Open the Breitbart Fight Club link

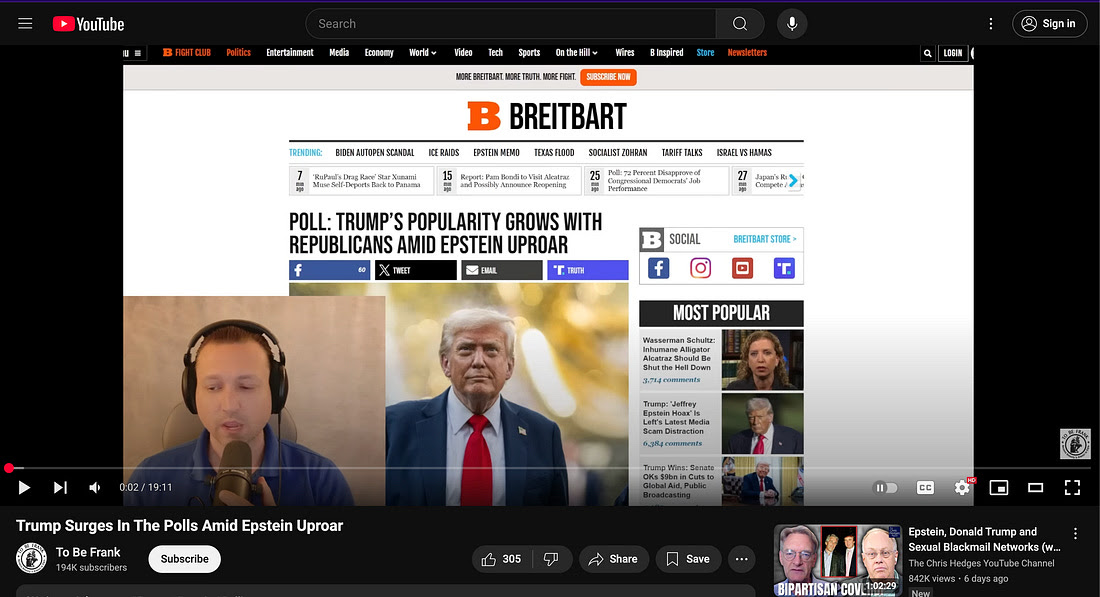tap(187, 53)
